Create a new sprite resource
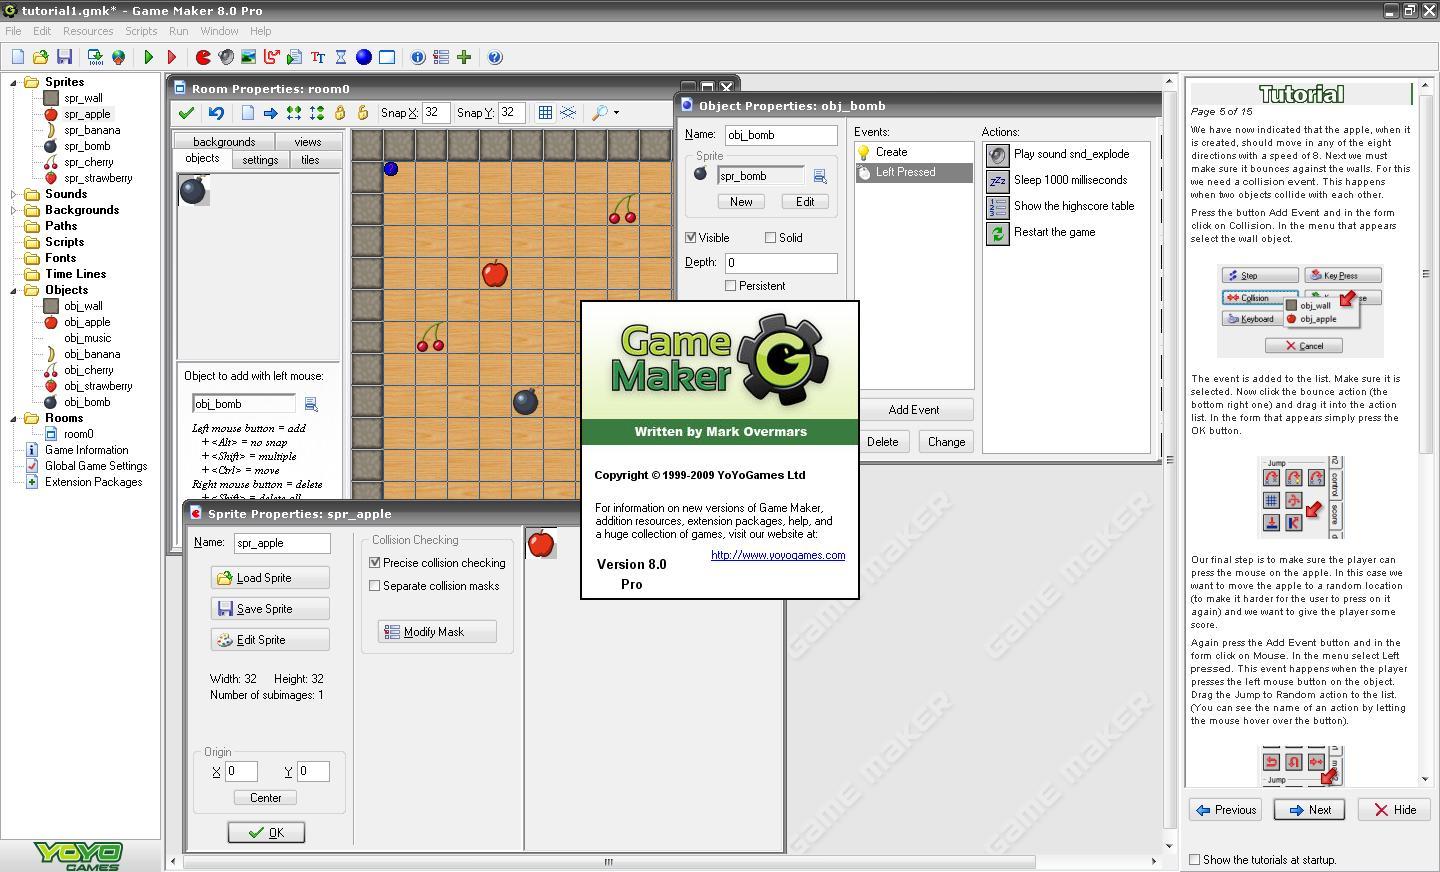Viewport: 1440px width, 872px height. [x=203, y=57]
